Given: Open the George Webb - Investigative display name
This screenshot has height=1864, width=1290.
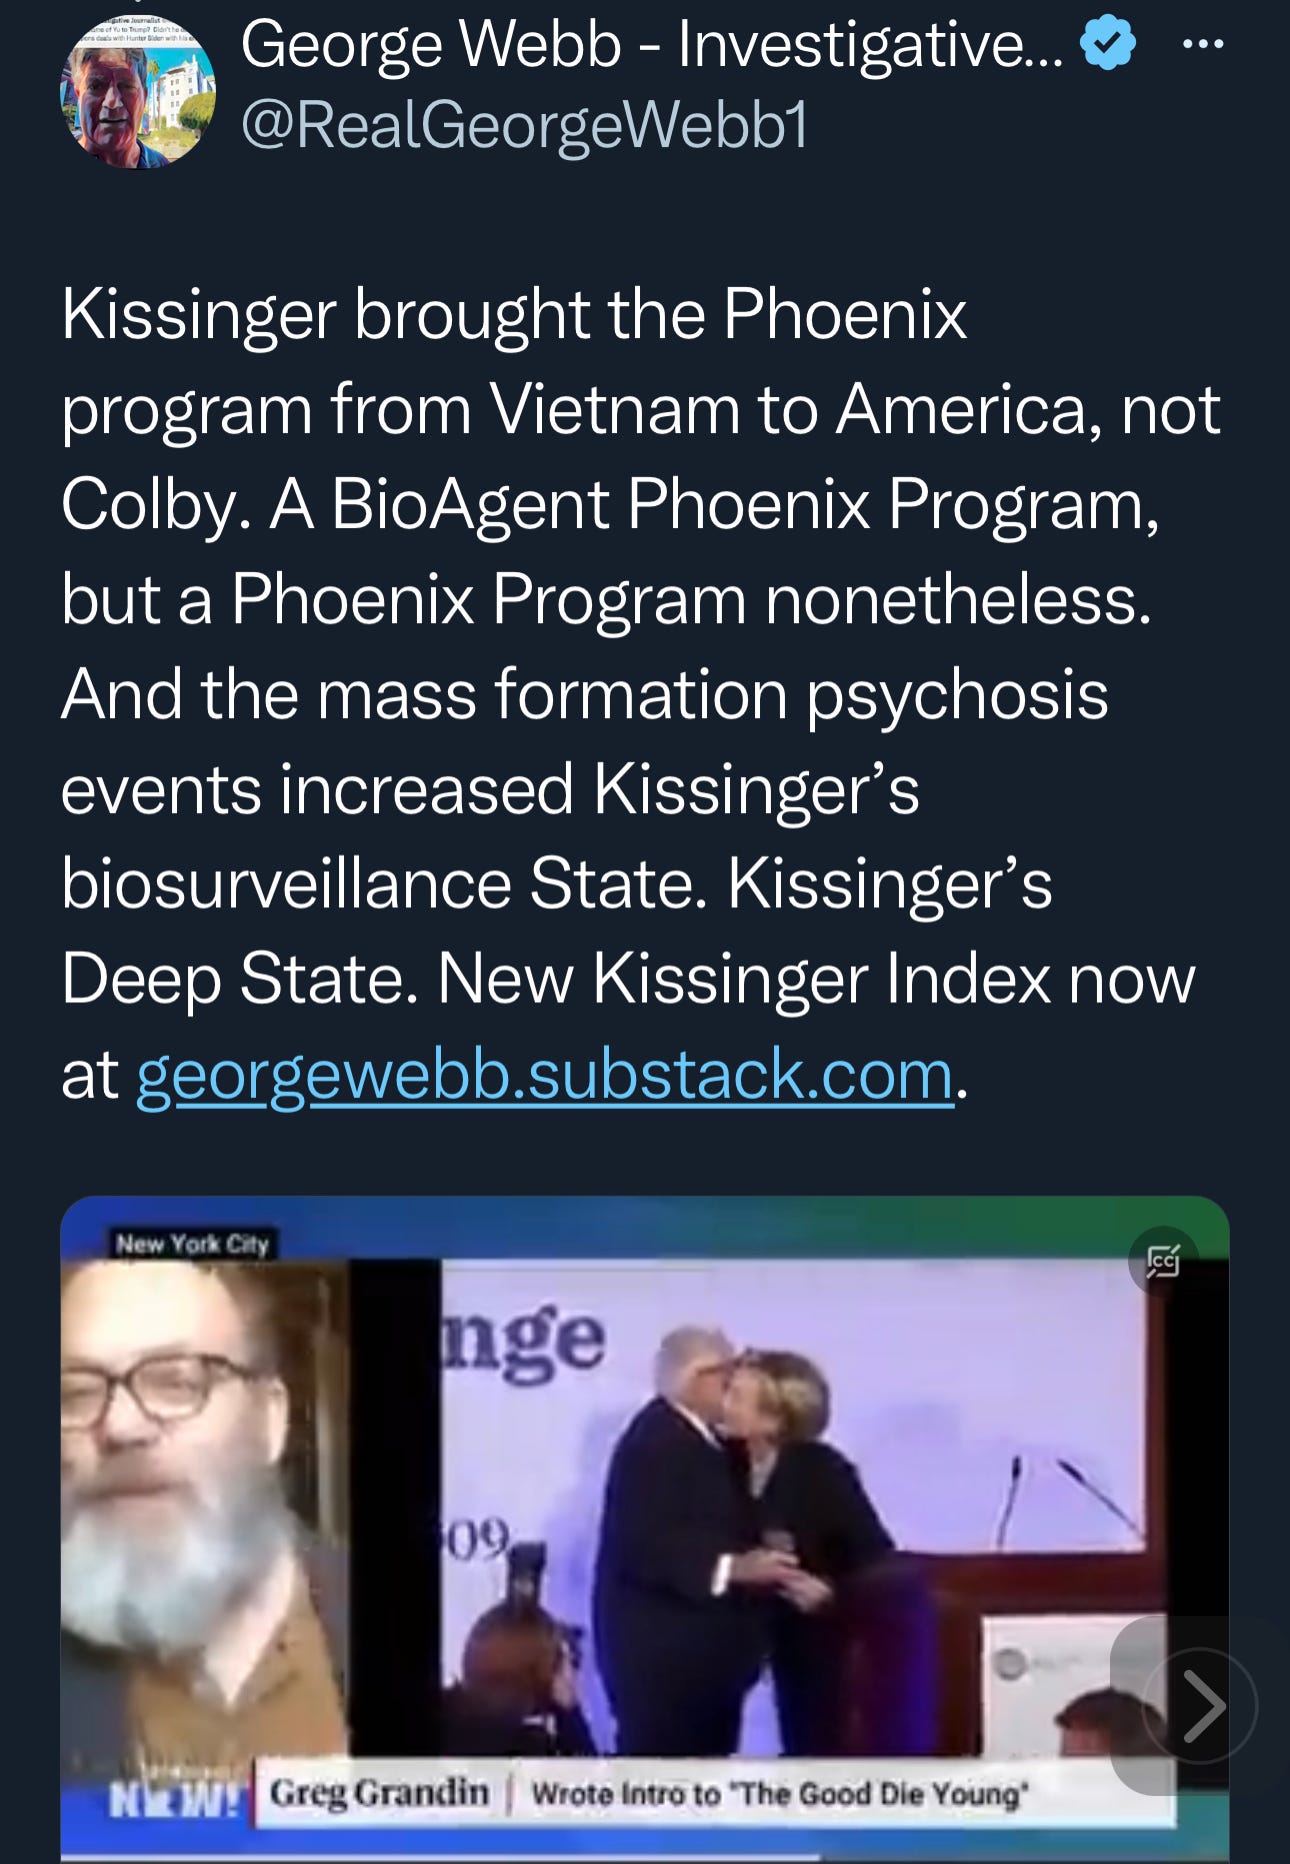Looking at the screenshot, I should tap(653, 45).
